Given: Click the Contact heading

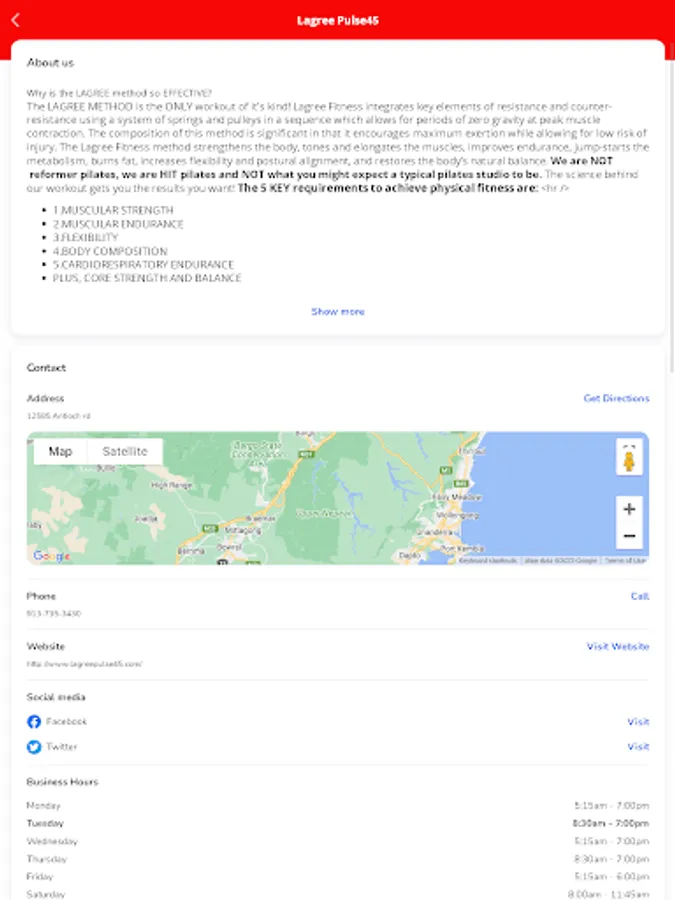Looking at the screenshot, I should [46, 368].
